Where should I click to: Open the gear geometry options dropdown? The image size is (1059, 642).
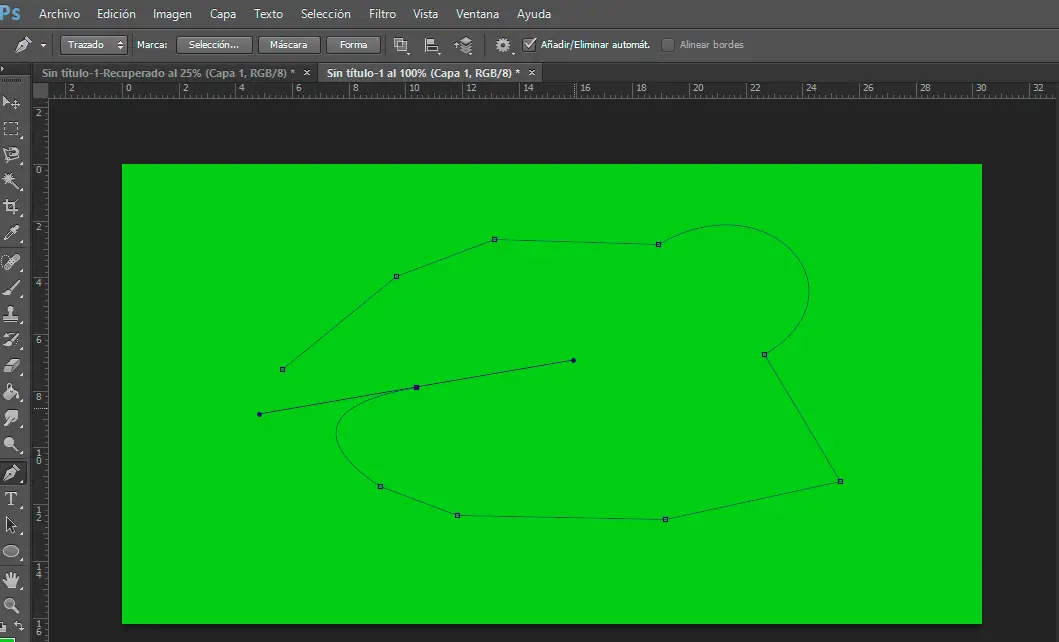click(x=504, y=45)
